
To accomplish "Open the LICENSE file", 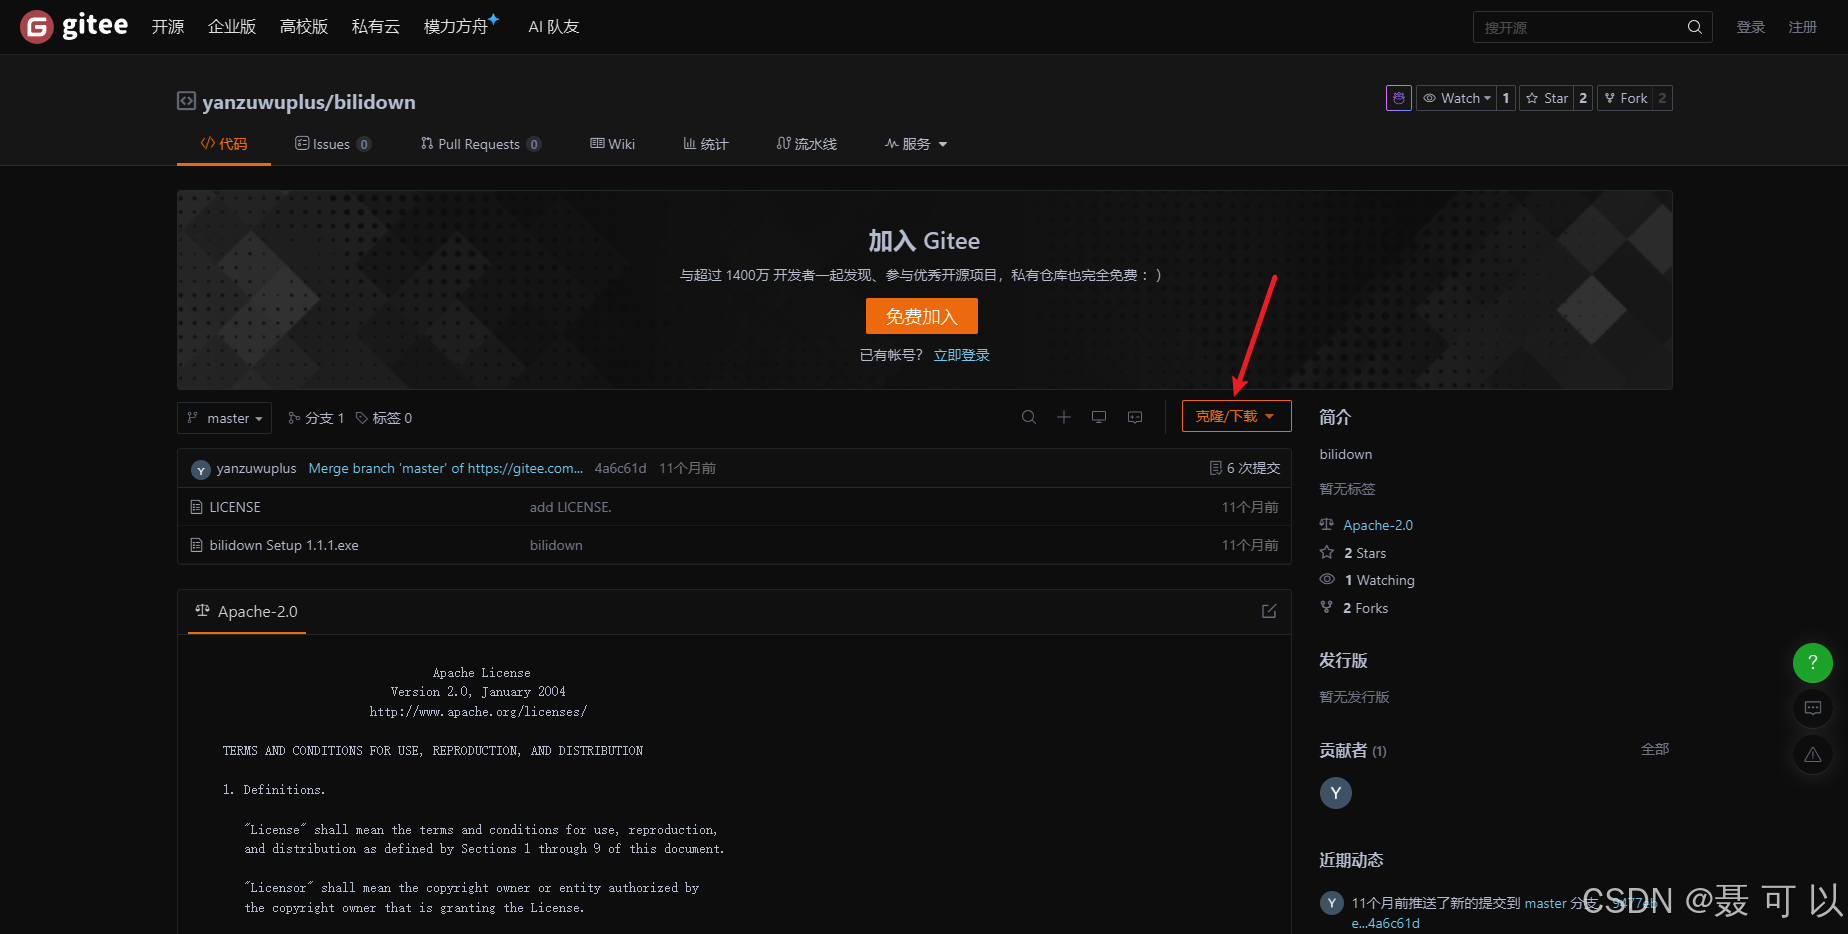I will click(x=235, y=507).
